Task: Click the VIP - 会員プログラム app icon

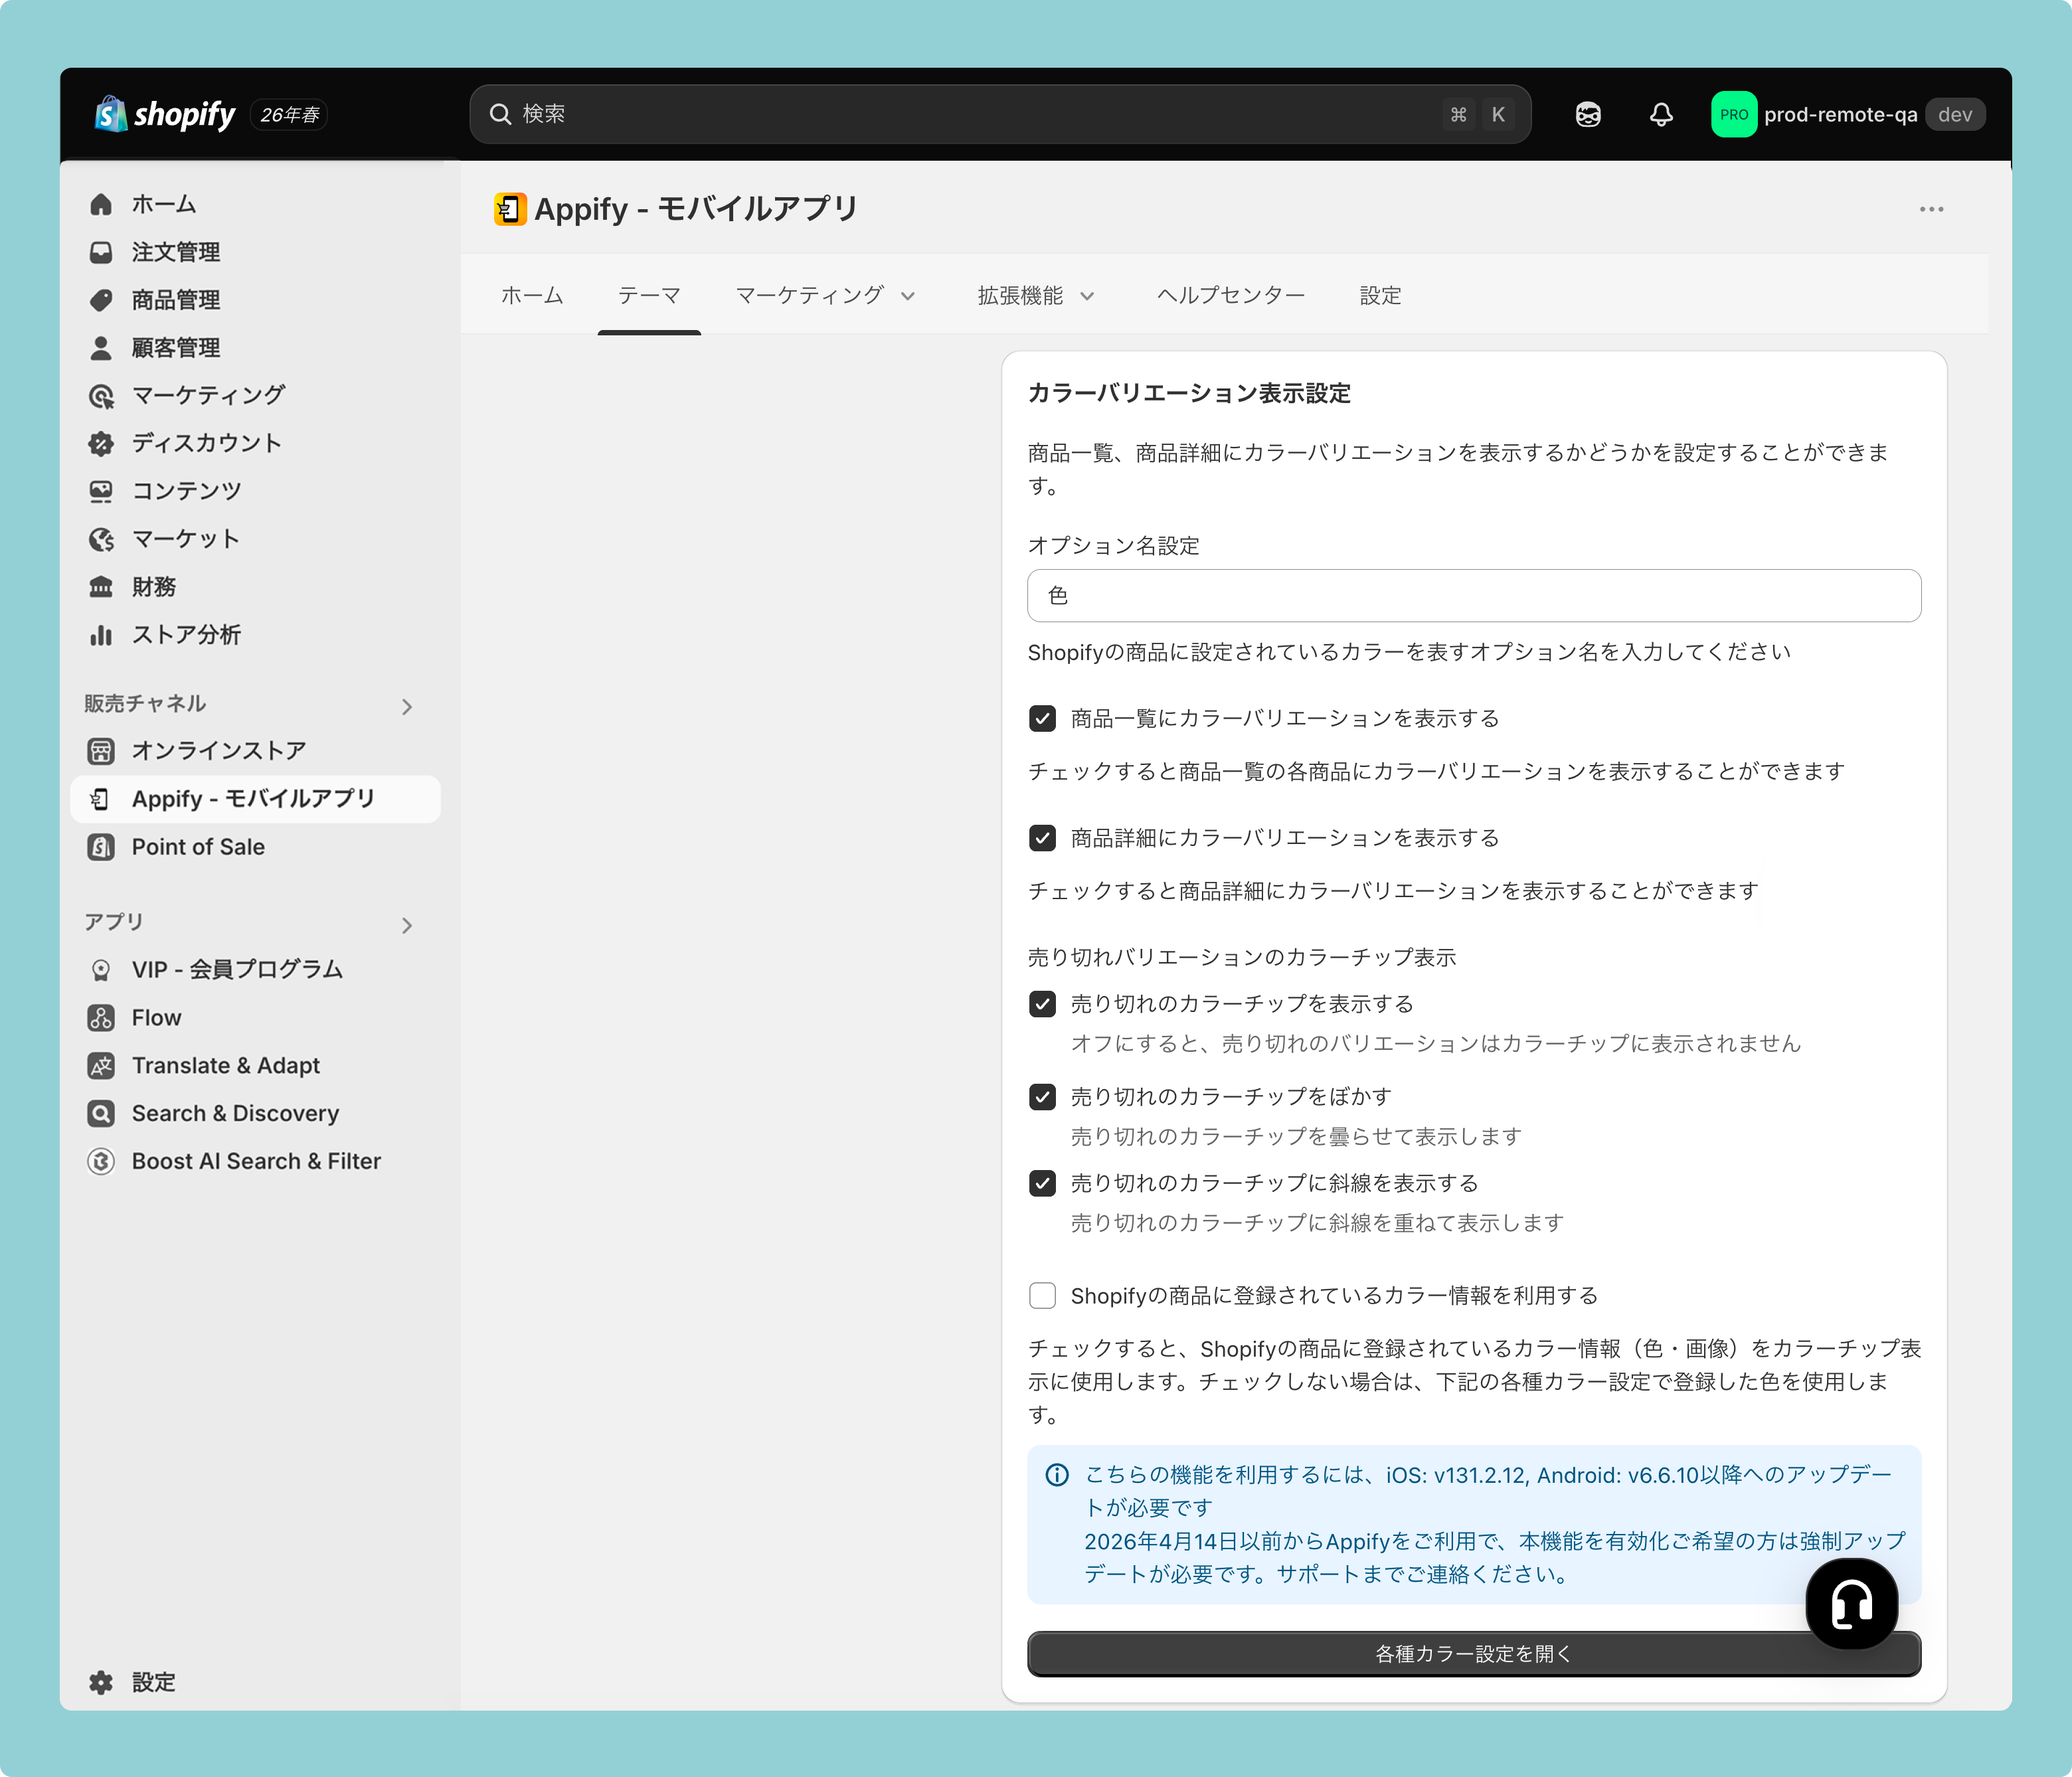Action: [101, 970]
